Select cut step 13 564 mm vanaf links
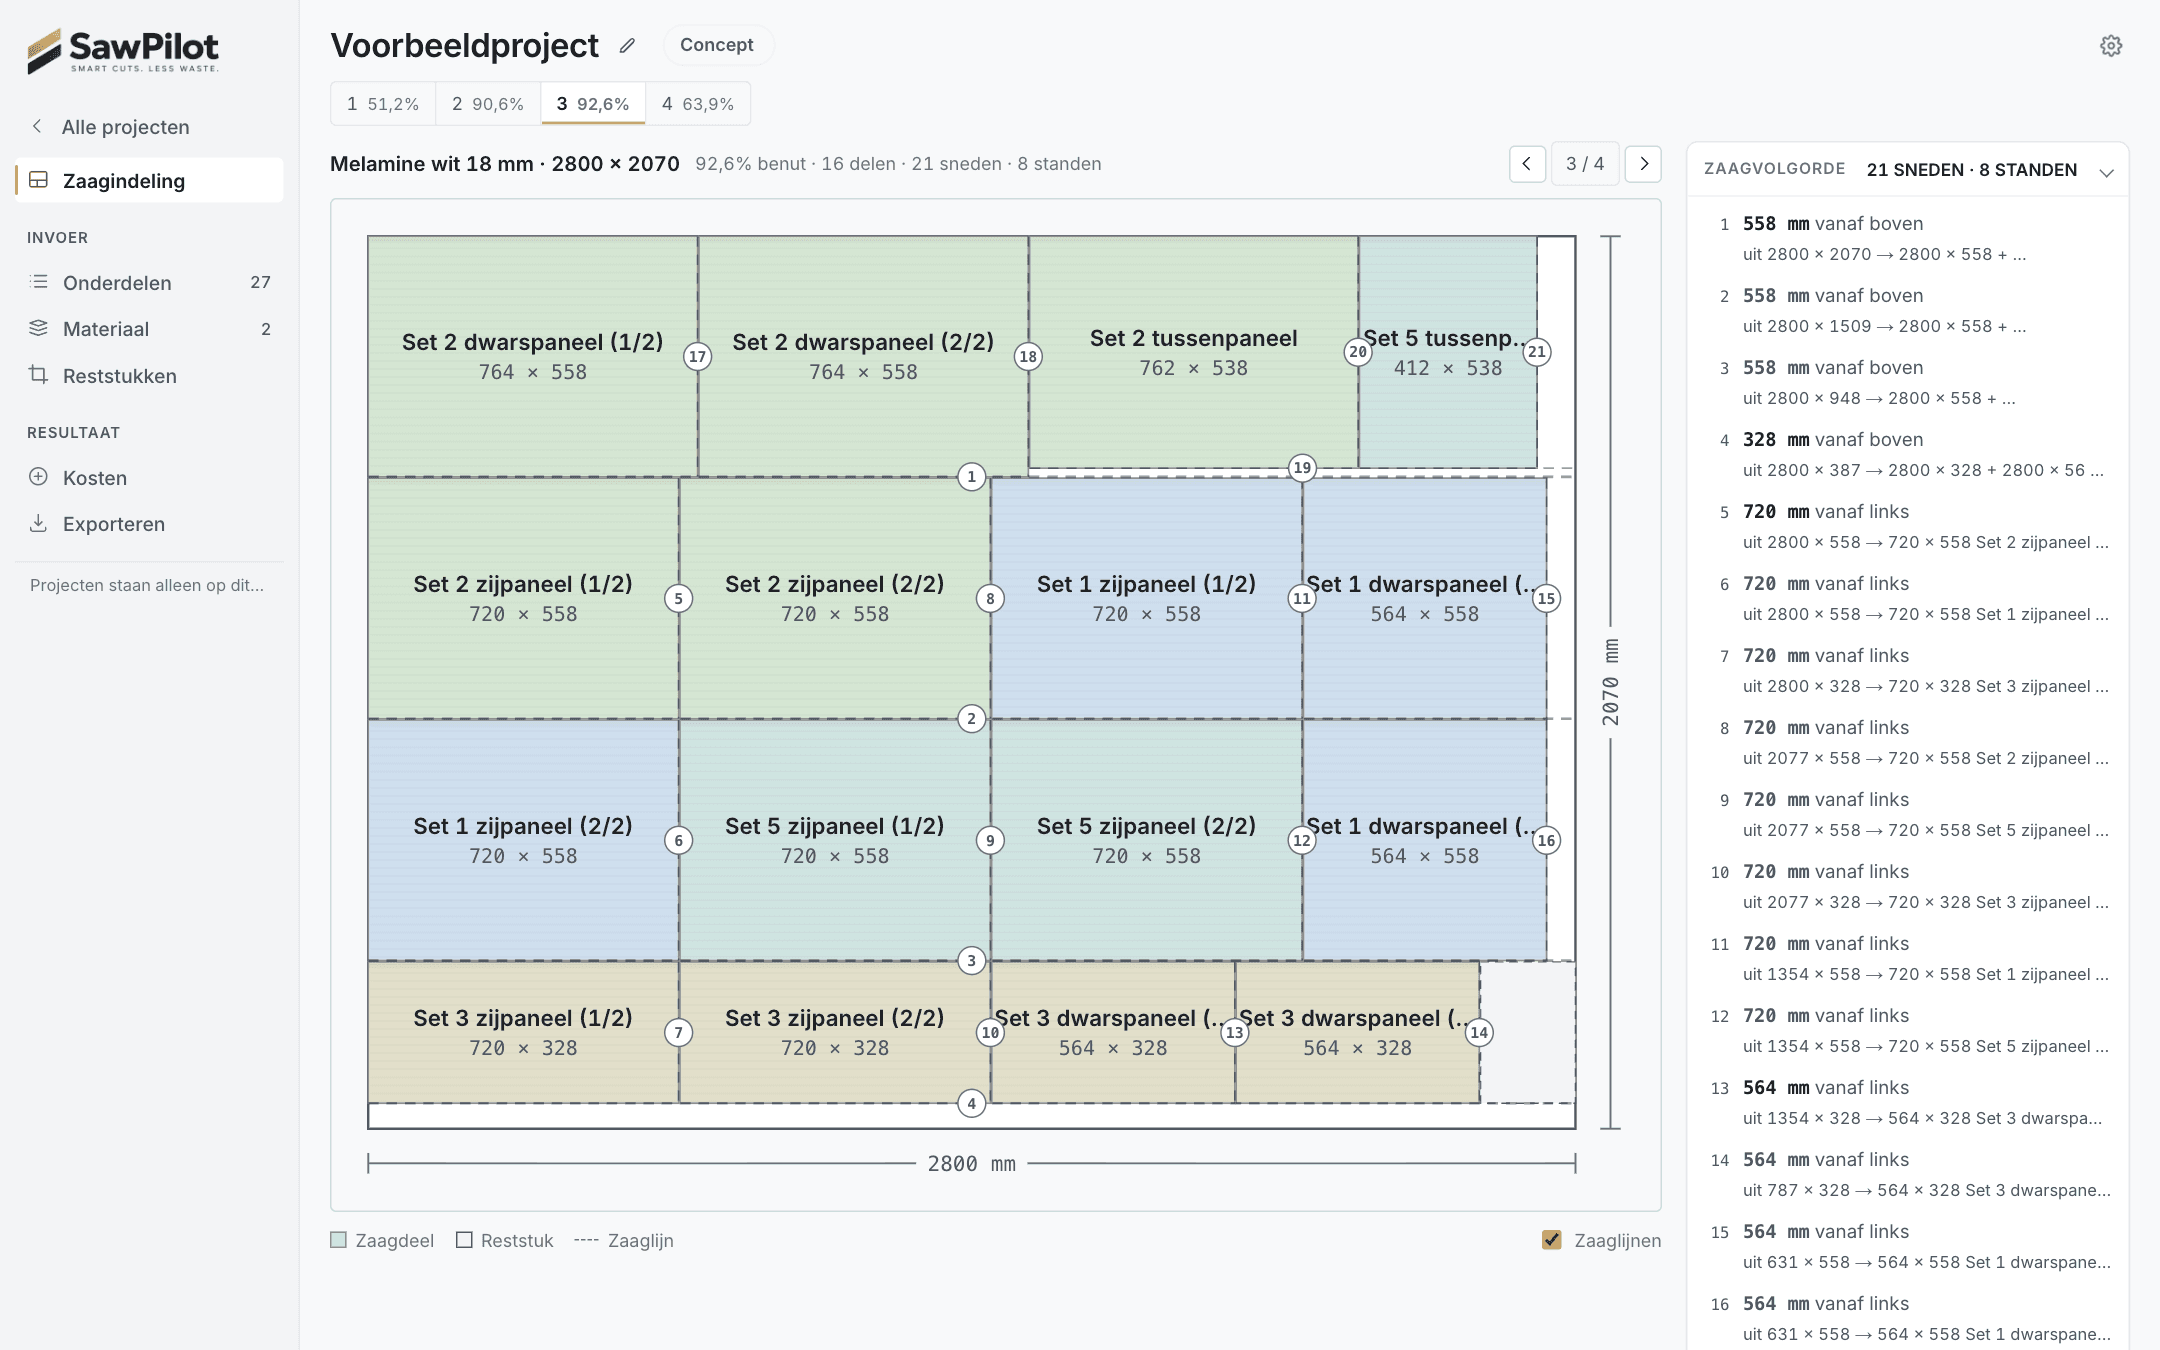The width and height of the screenshot is (2160, 1350). tap(1908, 1102)
